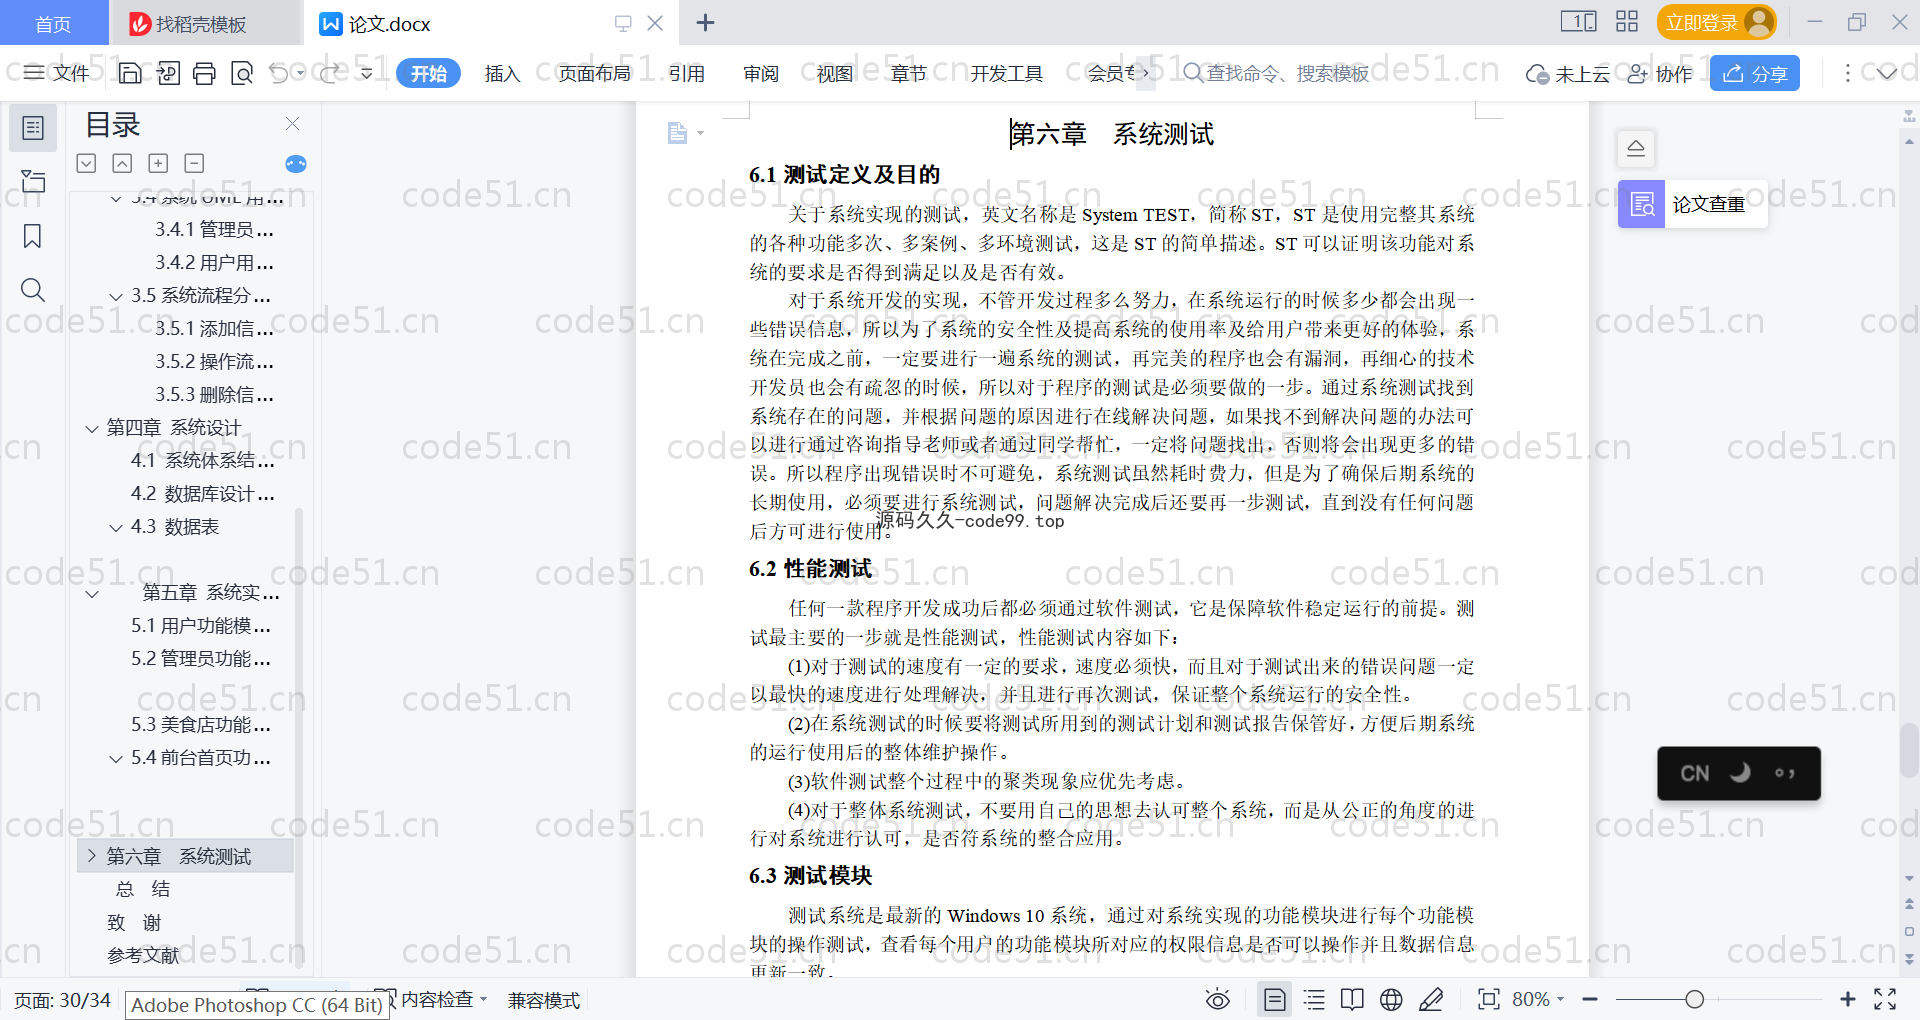Click fit page to window icon
The image size is (1920, 1020).
[x=1489, y=999]
